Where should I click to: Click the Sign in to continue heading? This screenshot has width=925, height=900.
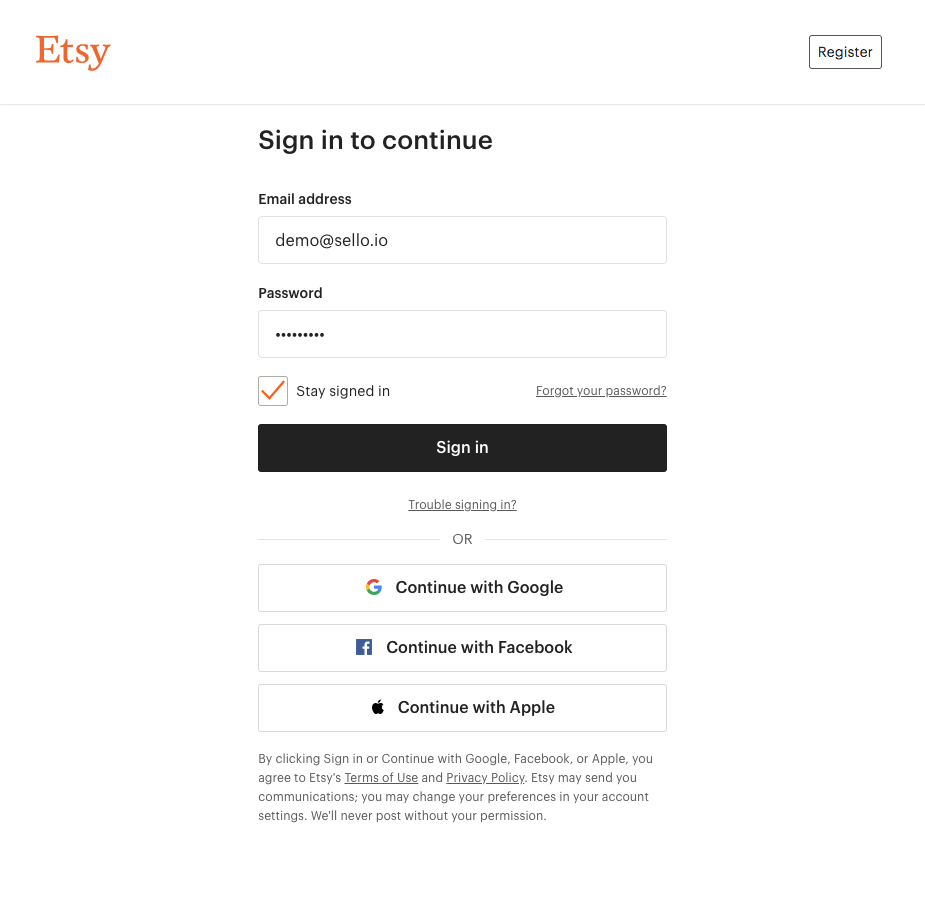[375, 140]
